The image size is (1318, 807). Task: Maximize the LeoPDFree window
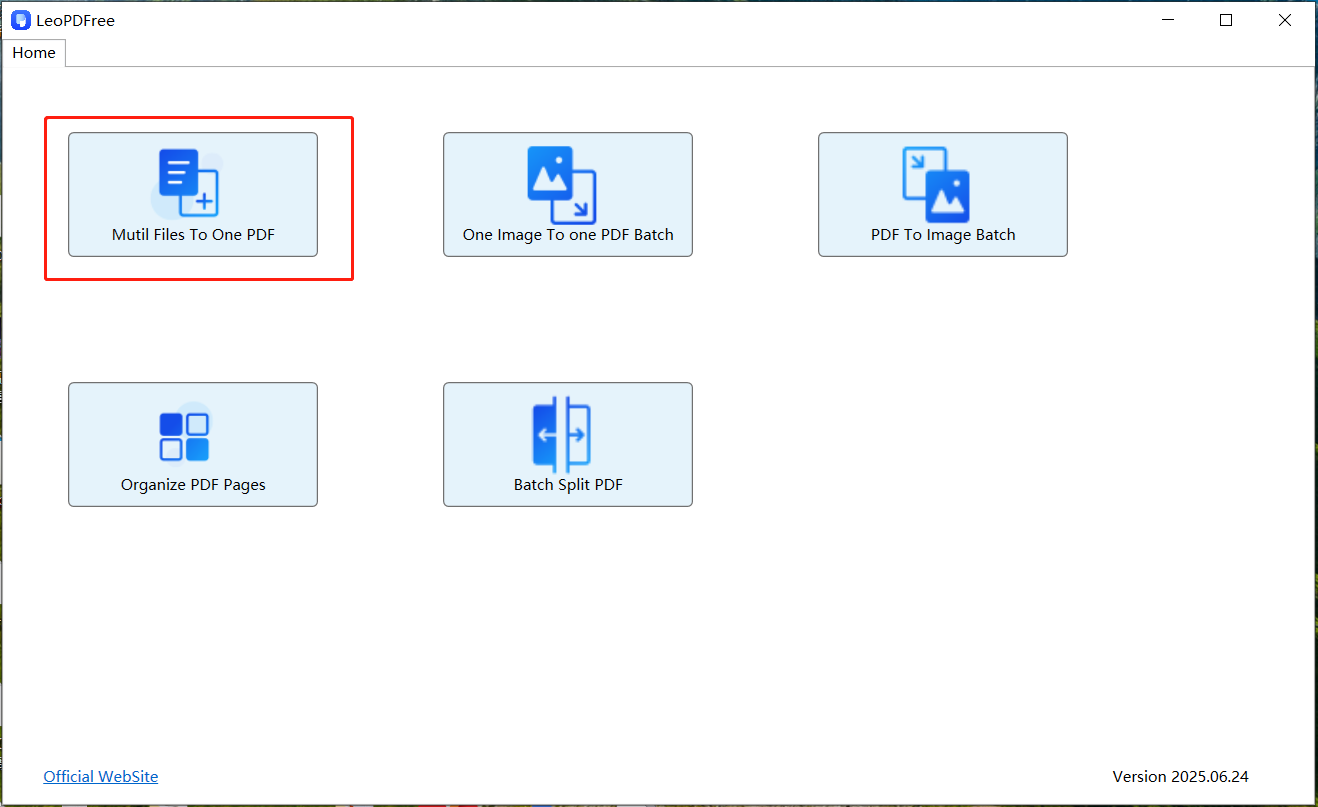tap(1226, 20)
